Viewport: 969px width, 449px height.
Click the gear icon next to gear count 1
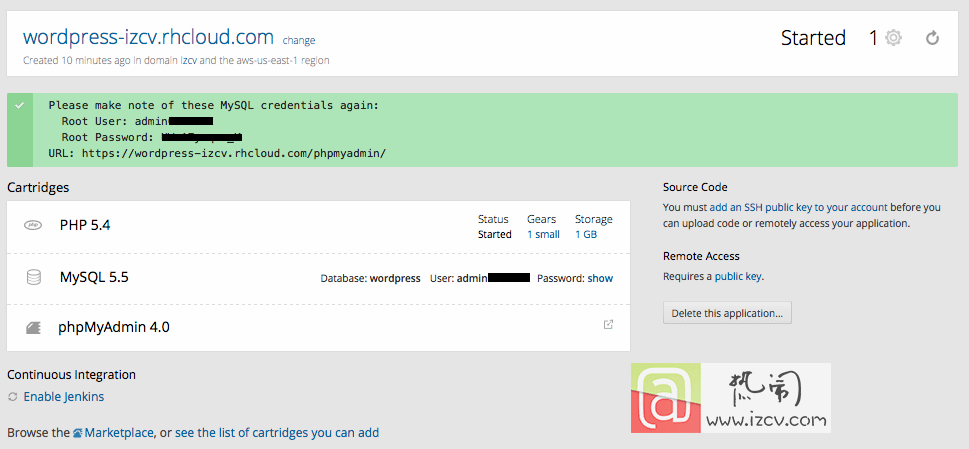[x=893, y=38]
